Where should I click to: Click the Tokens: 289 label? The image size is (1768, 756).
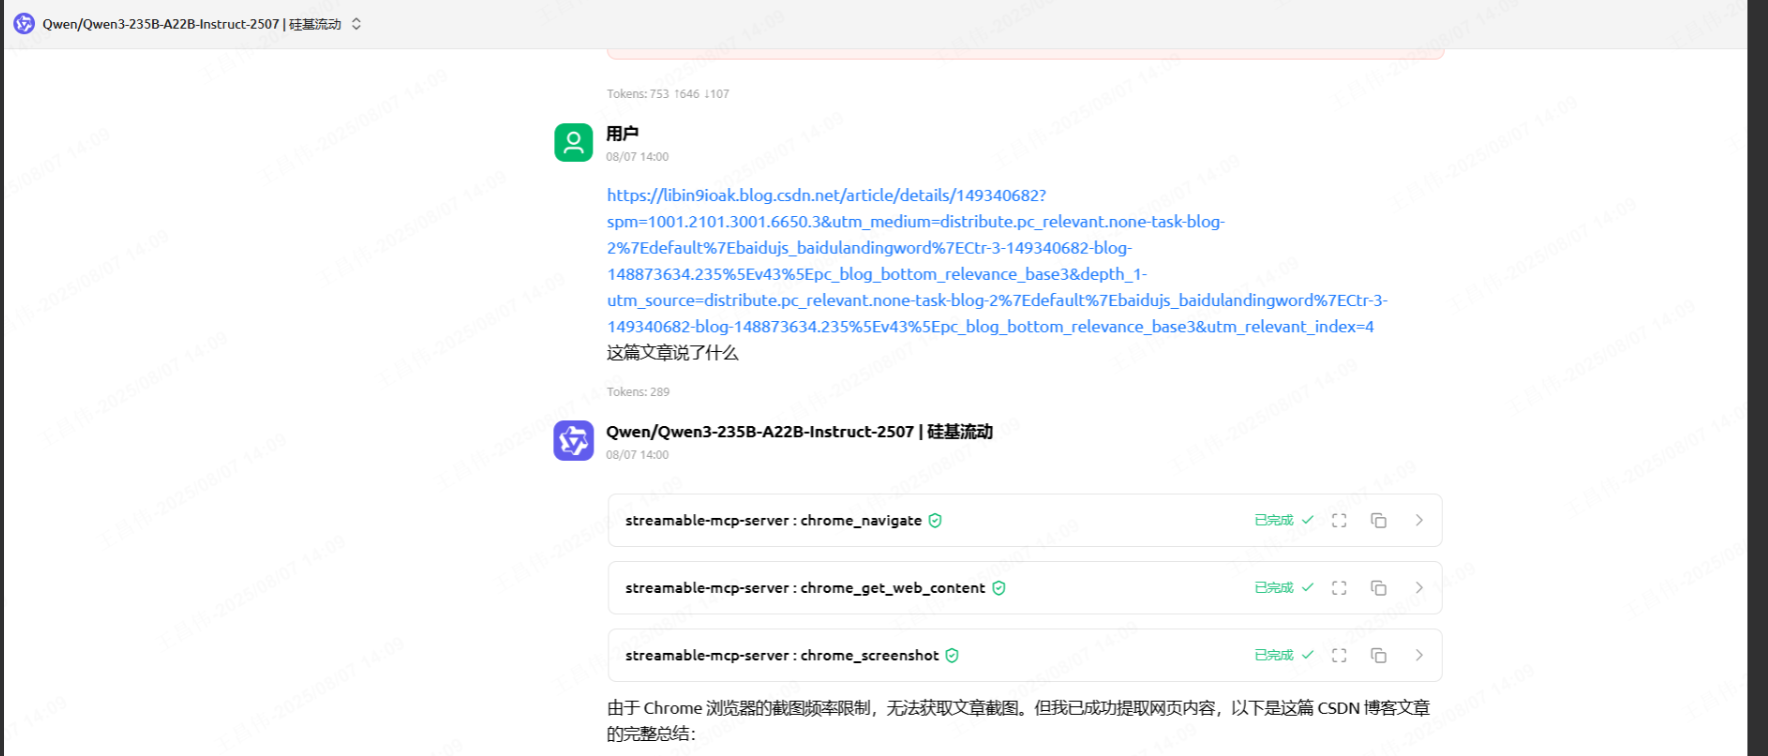[638, 392]
